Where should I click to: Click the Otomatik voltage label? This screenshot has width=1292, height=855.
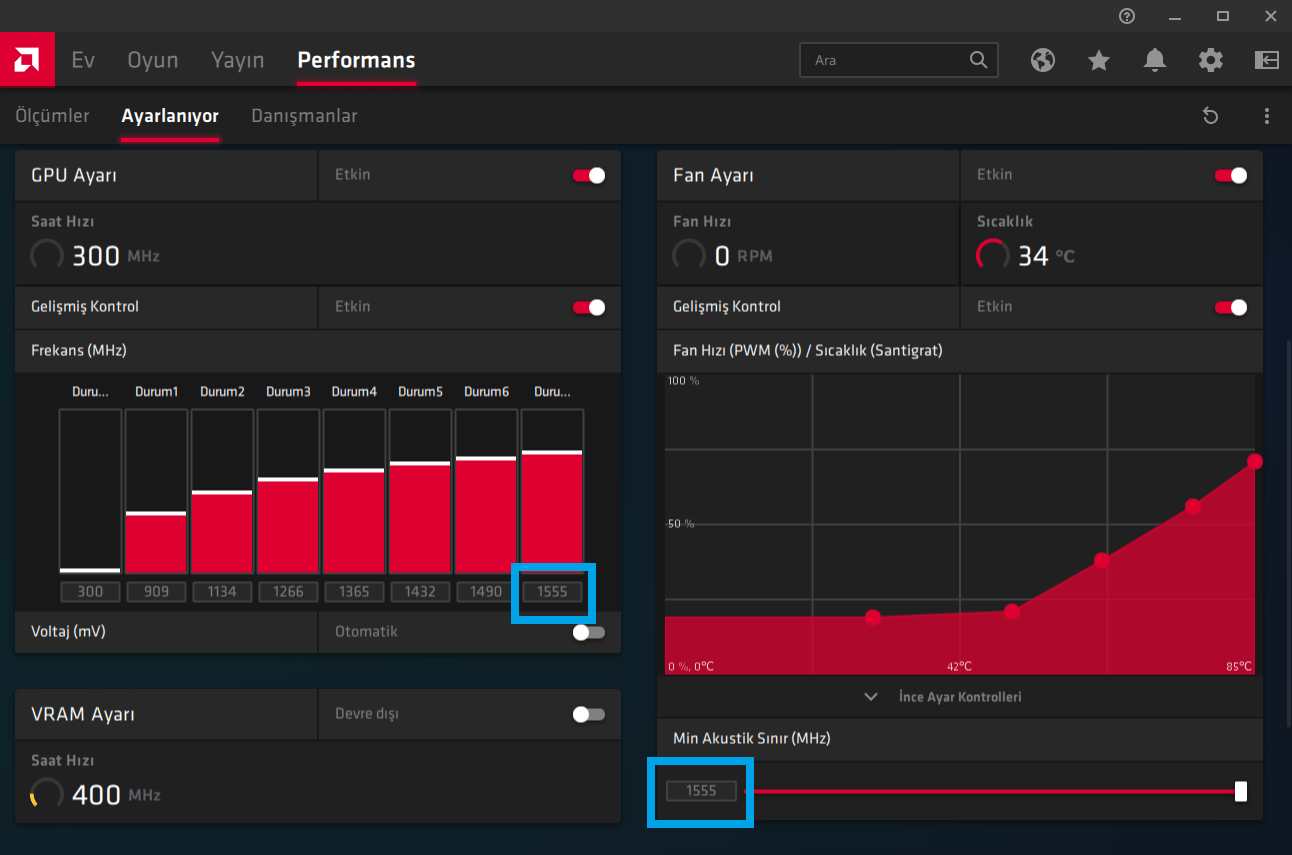(366, 632)
